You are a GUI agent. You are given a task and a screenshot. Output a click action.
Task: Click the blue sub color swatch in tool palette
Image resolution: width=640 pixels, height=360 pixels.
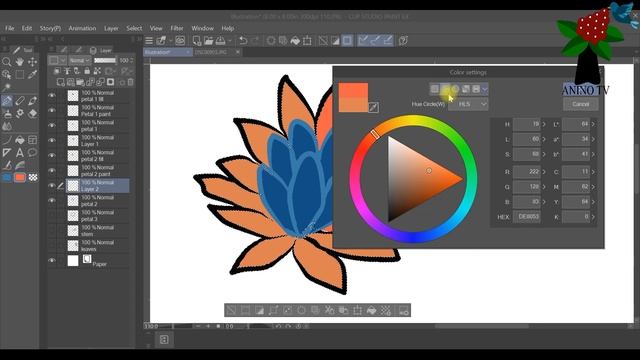point(7,177)
